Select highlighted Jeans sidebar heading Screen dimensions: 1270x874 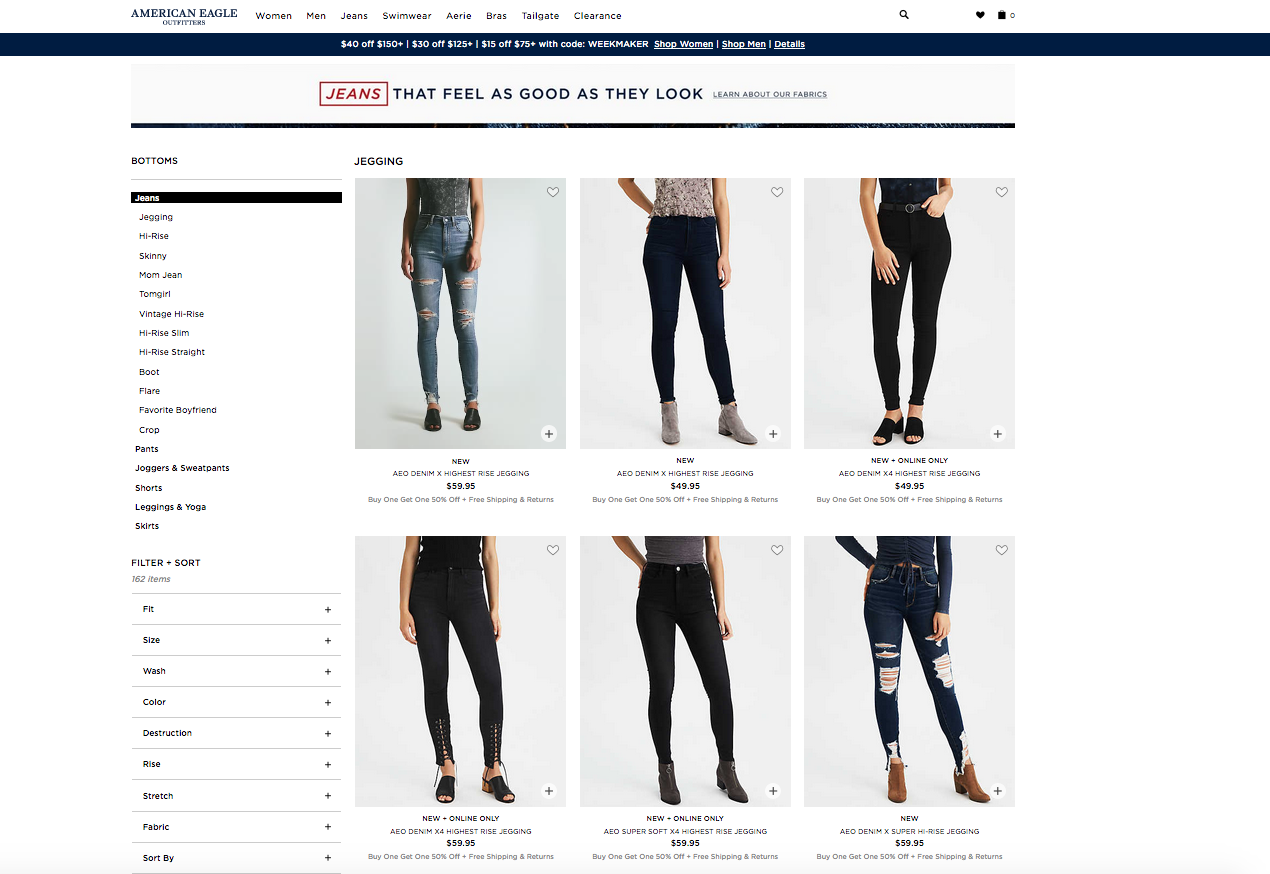236,198
